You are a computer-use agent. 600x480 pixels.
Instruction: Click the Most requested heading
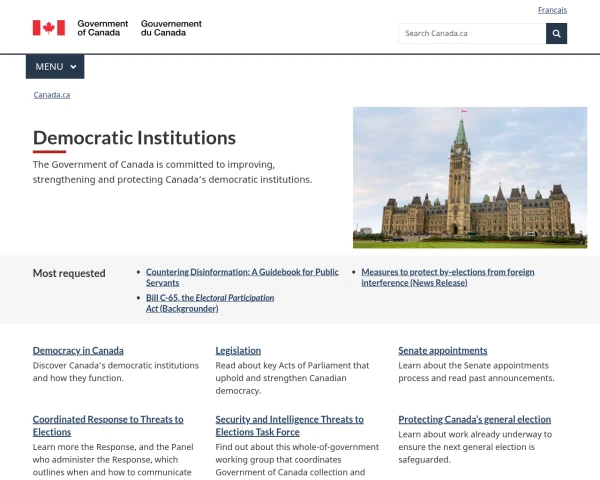(69, 273)
